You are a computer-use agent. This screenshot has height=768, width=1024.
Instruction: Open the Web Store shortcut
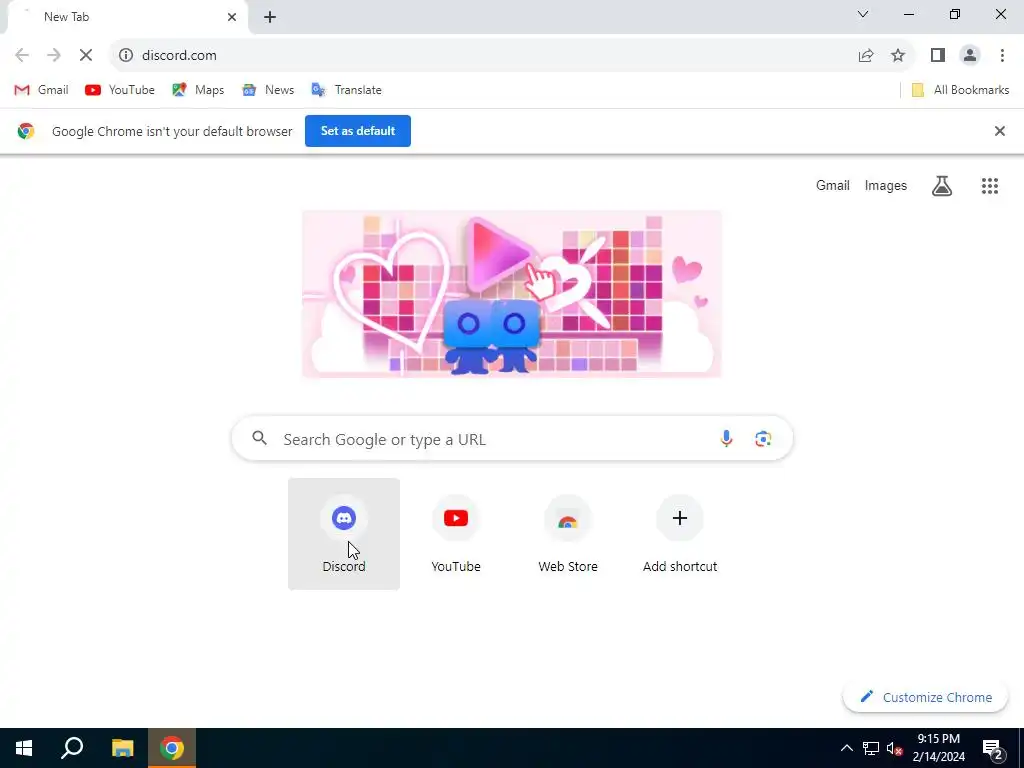568,534
